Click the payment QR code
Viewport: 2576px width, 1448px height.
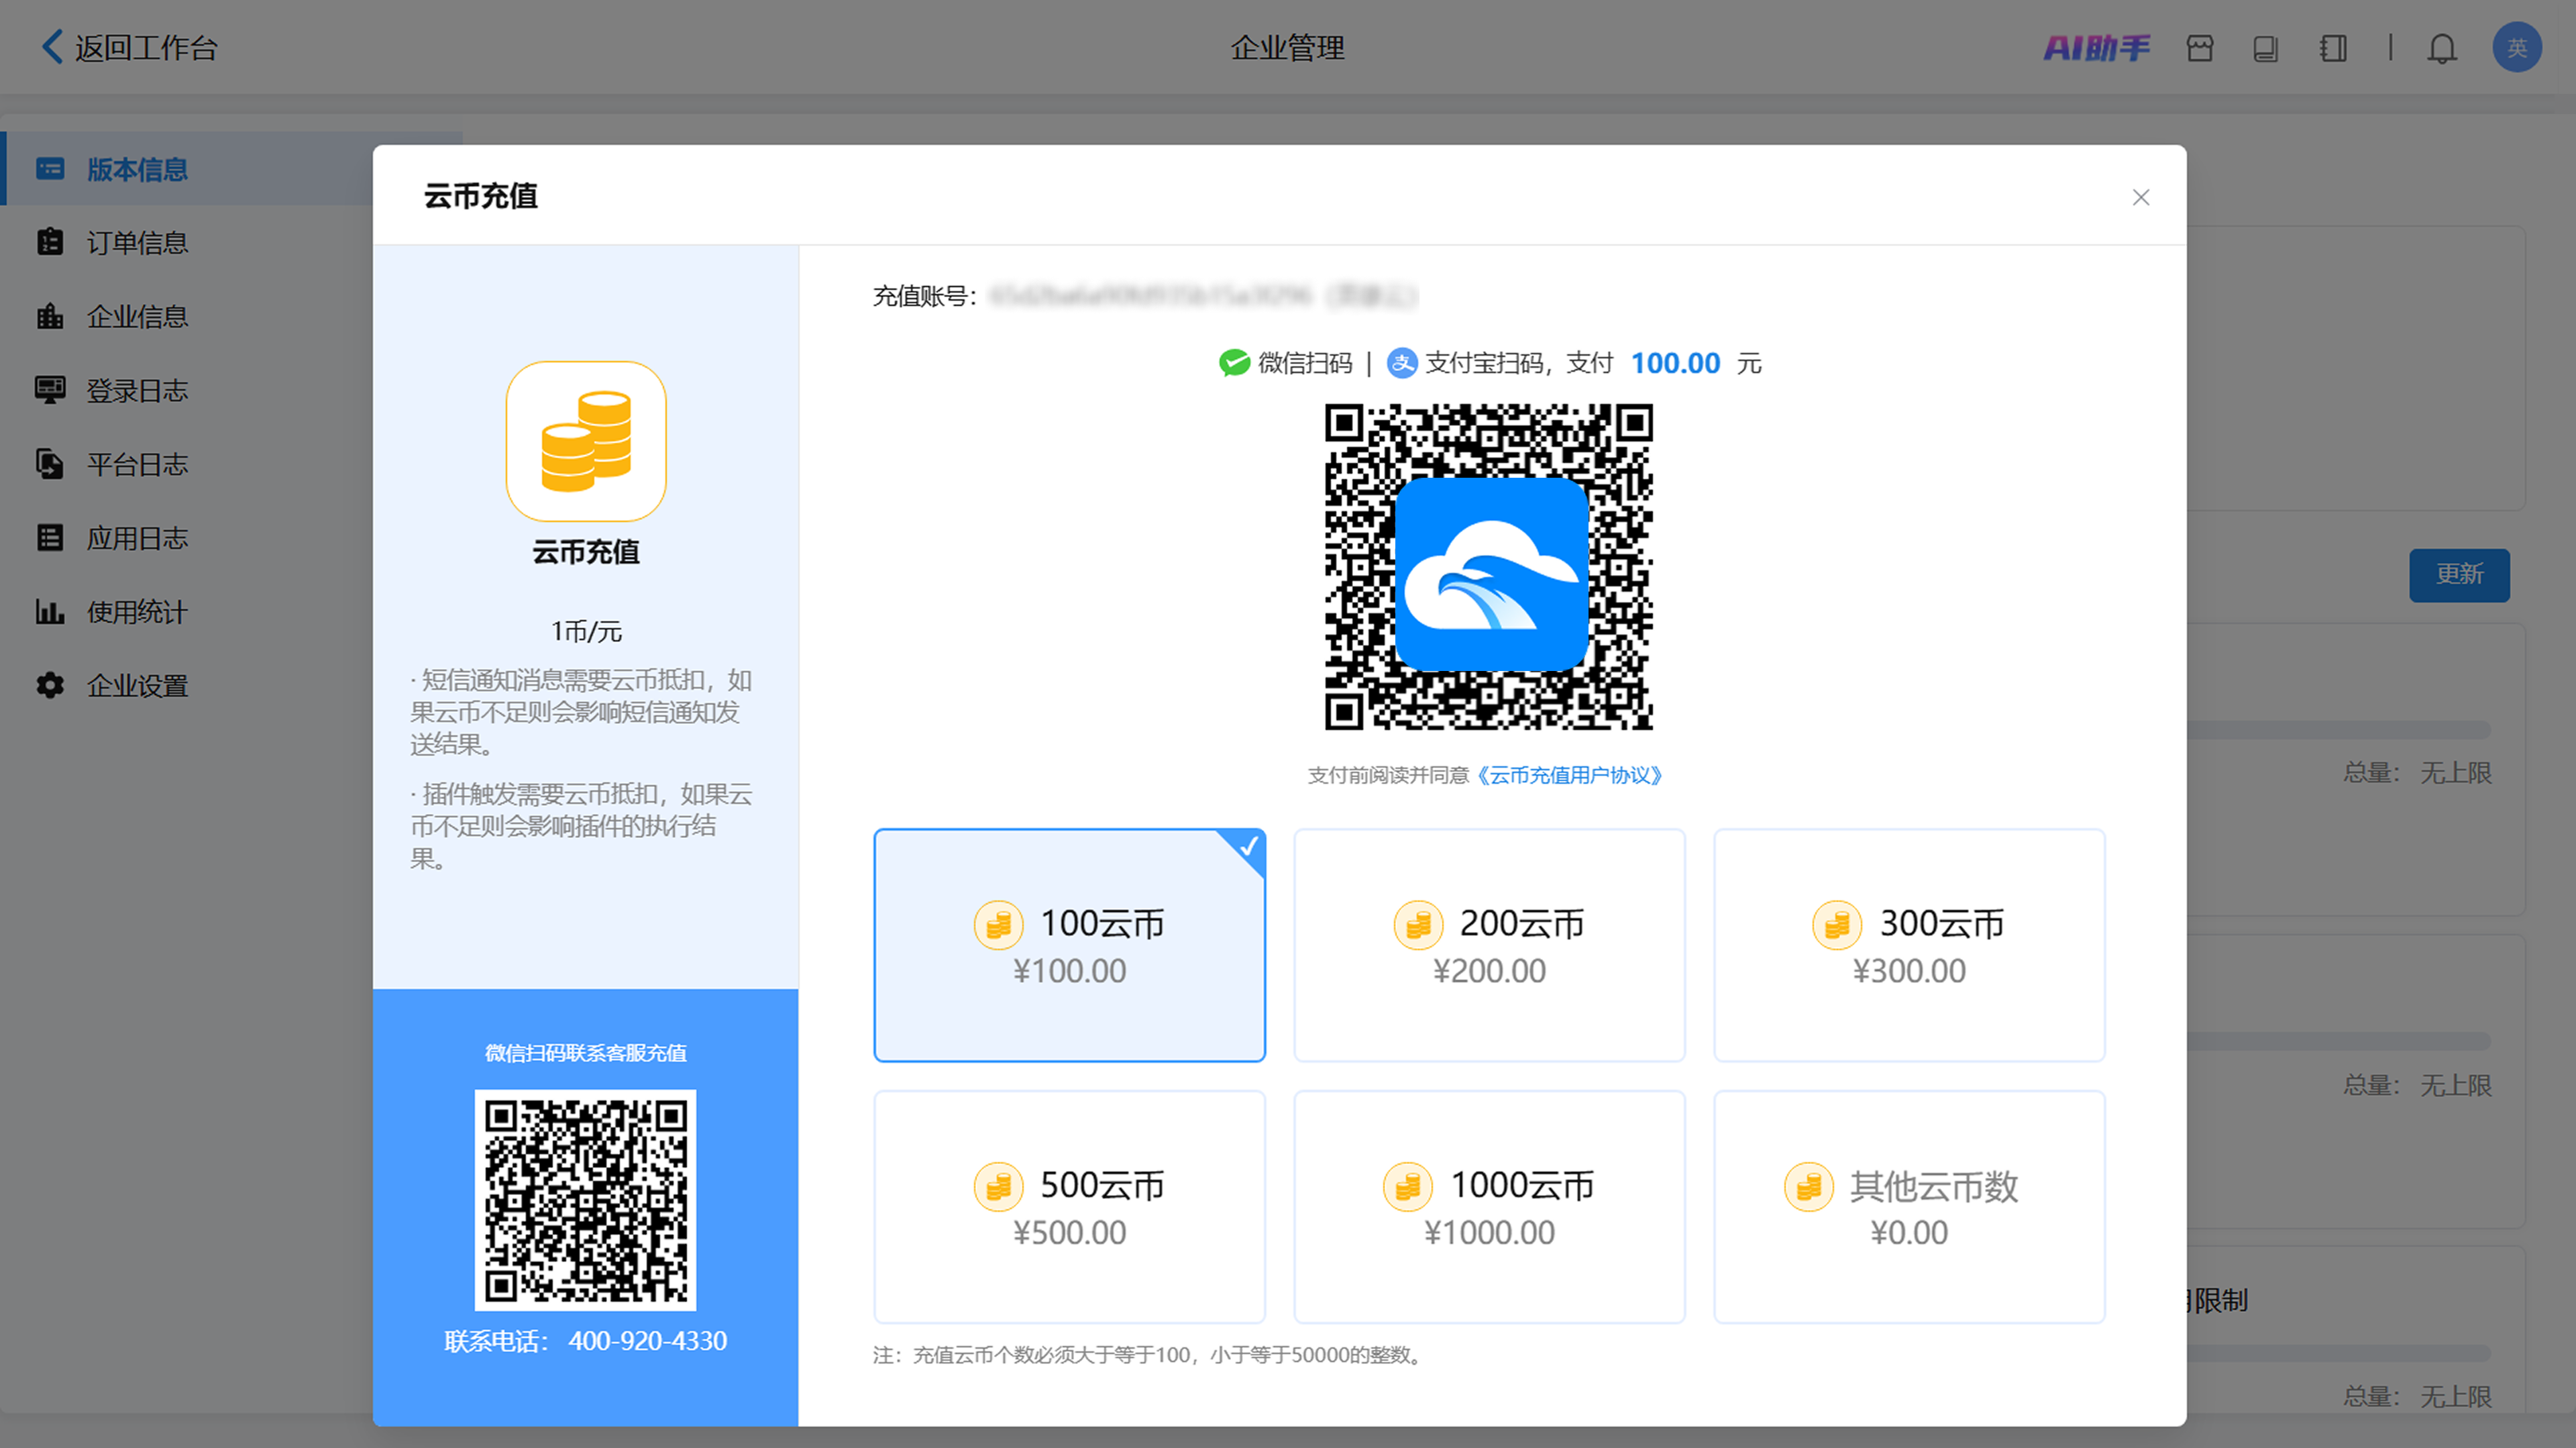click(1489, 567)
